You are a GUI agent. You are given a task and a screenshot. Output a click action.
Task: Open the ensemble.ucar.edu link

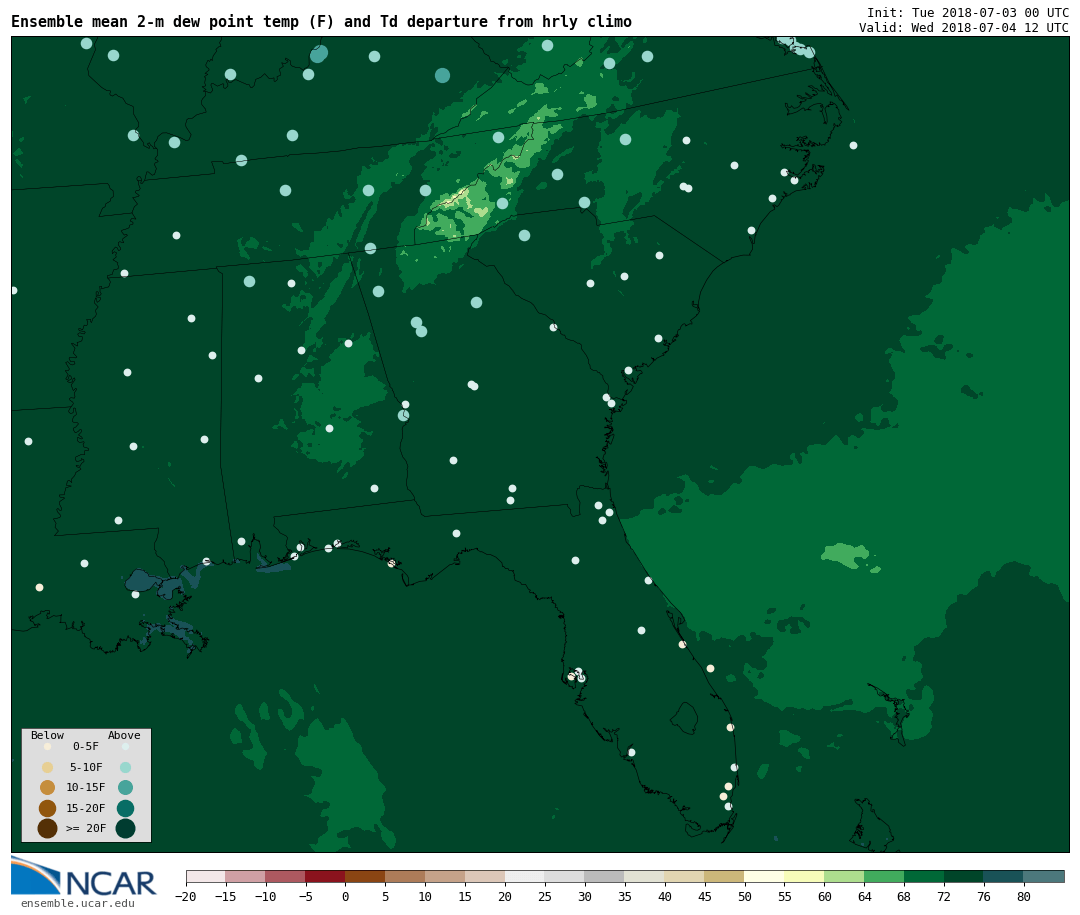click(x=77, y=904)
